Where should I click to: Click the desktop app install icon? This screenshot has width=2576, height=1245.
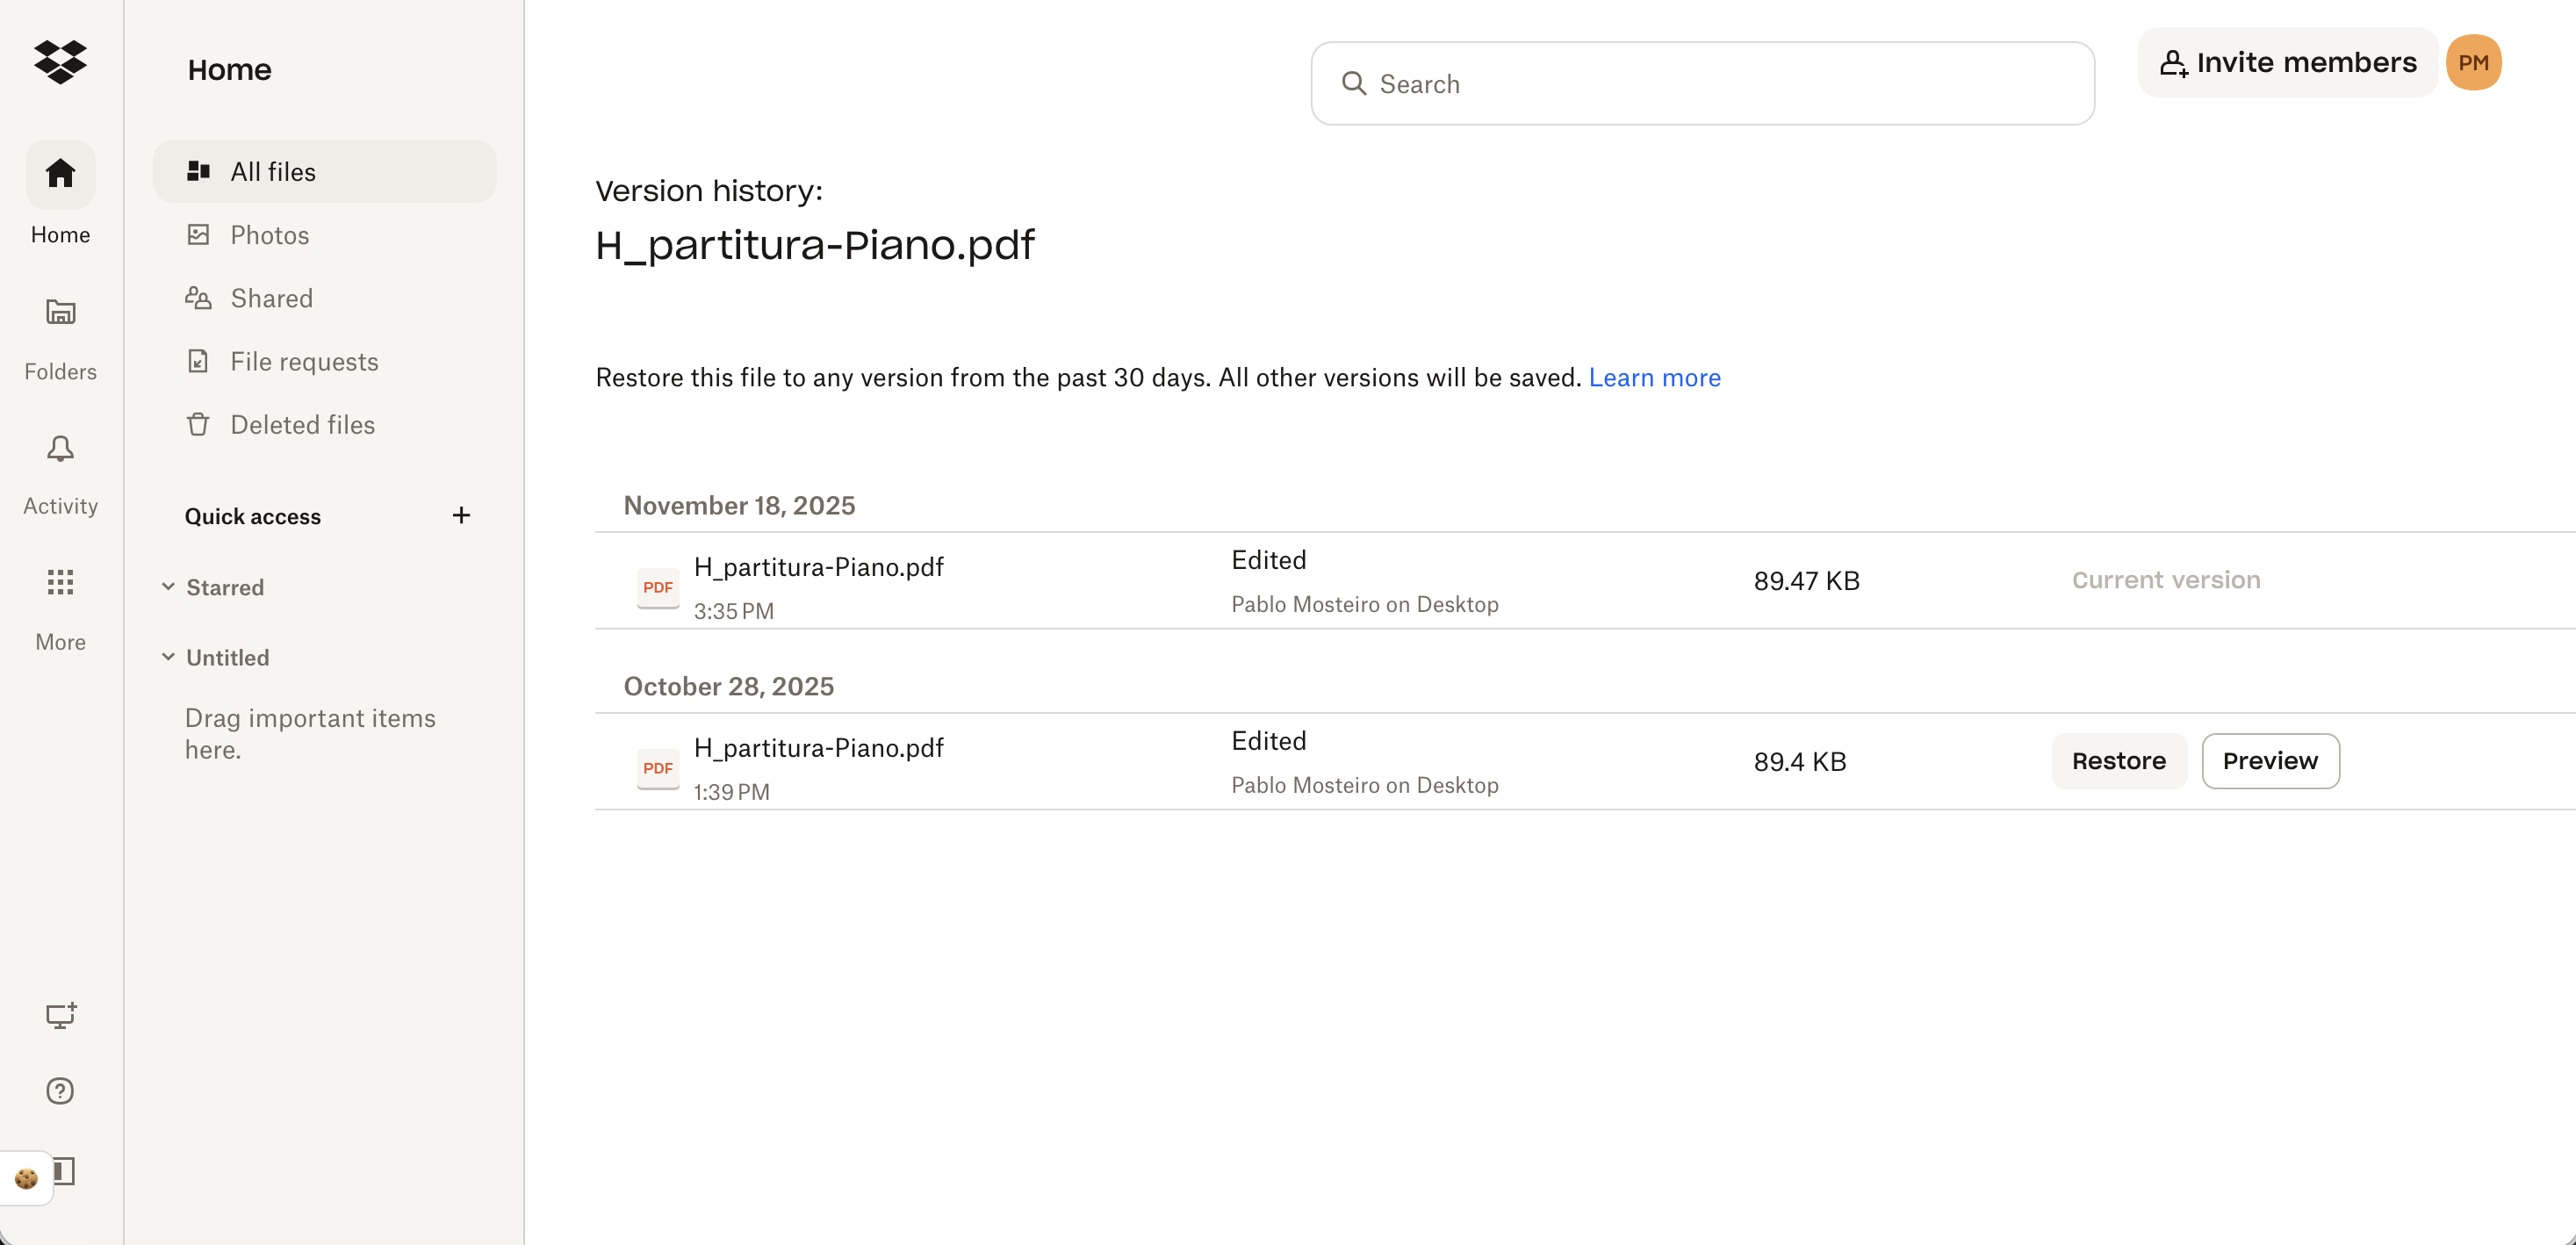[60, 1015]
